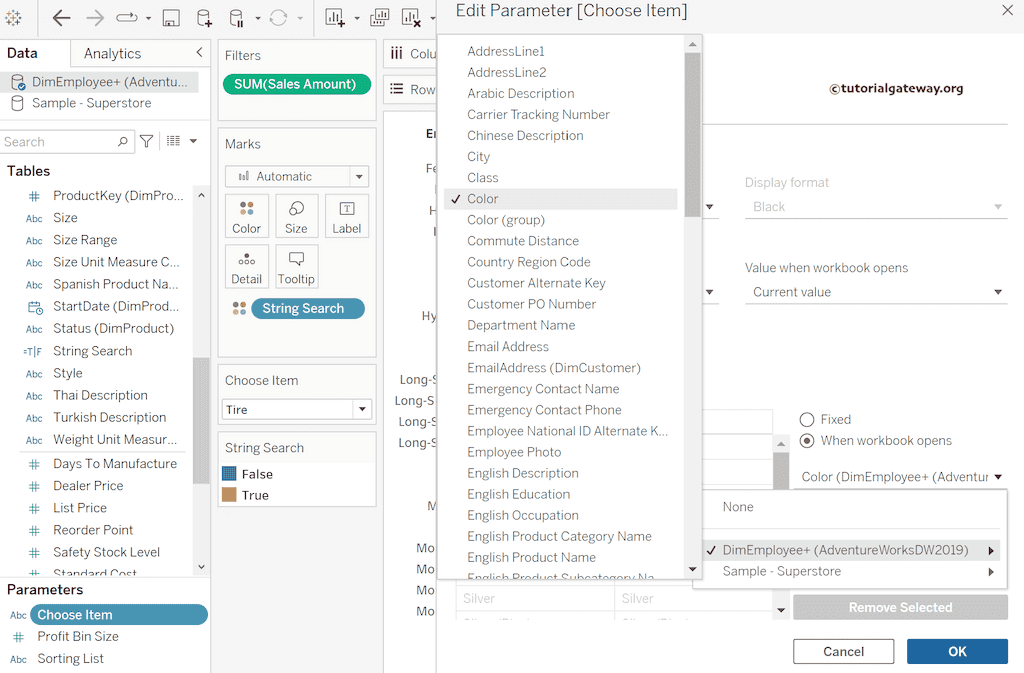
Task: Click the Undo back arrow
Action: (x=61, y=18)
